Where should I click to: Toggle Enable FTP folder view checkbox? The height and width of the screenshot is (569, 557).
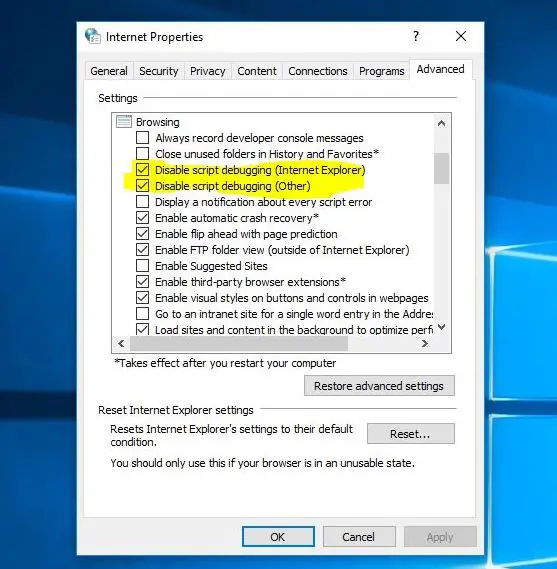(142, 250)
